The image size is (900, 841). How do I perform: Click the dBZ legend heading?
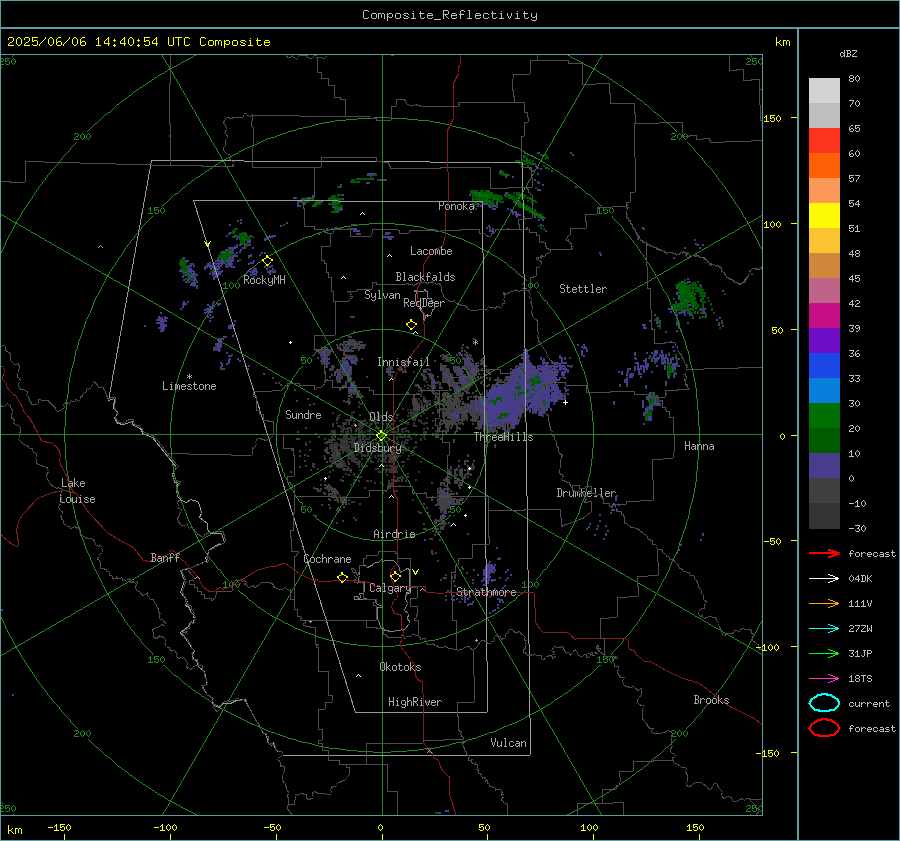point(848,53)
